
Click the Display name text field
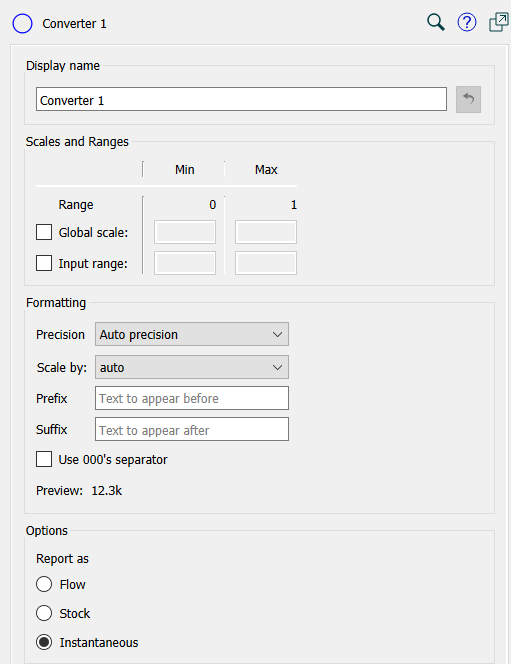(241, 99)
